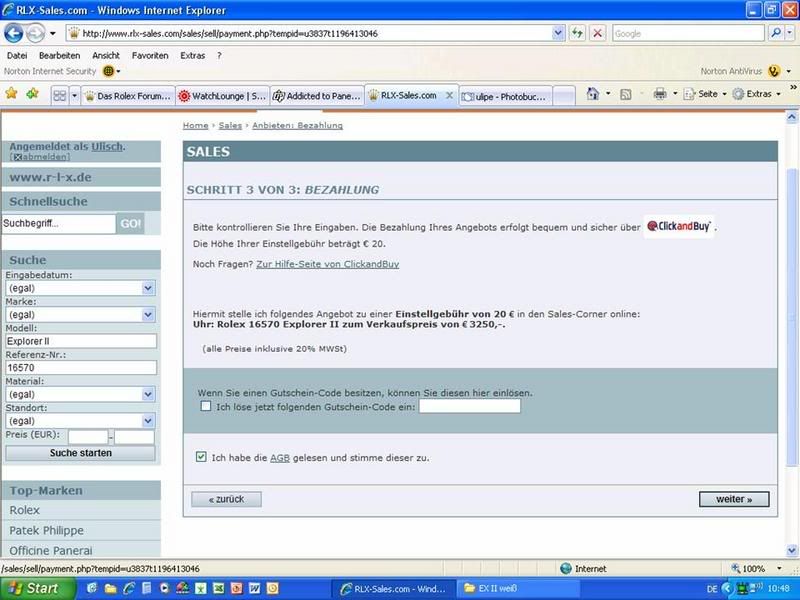Viewport: 800px width, 600px height.
Task: Click the Google search magnifier icon
Action: click(x=776, y=34)
